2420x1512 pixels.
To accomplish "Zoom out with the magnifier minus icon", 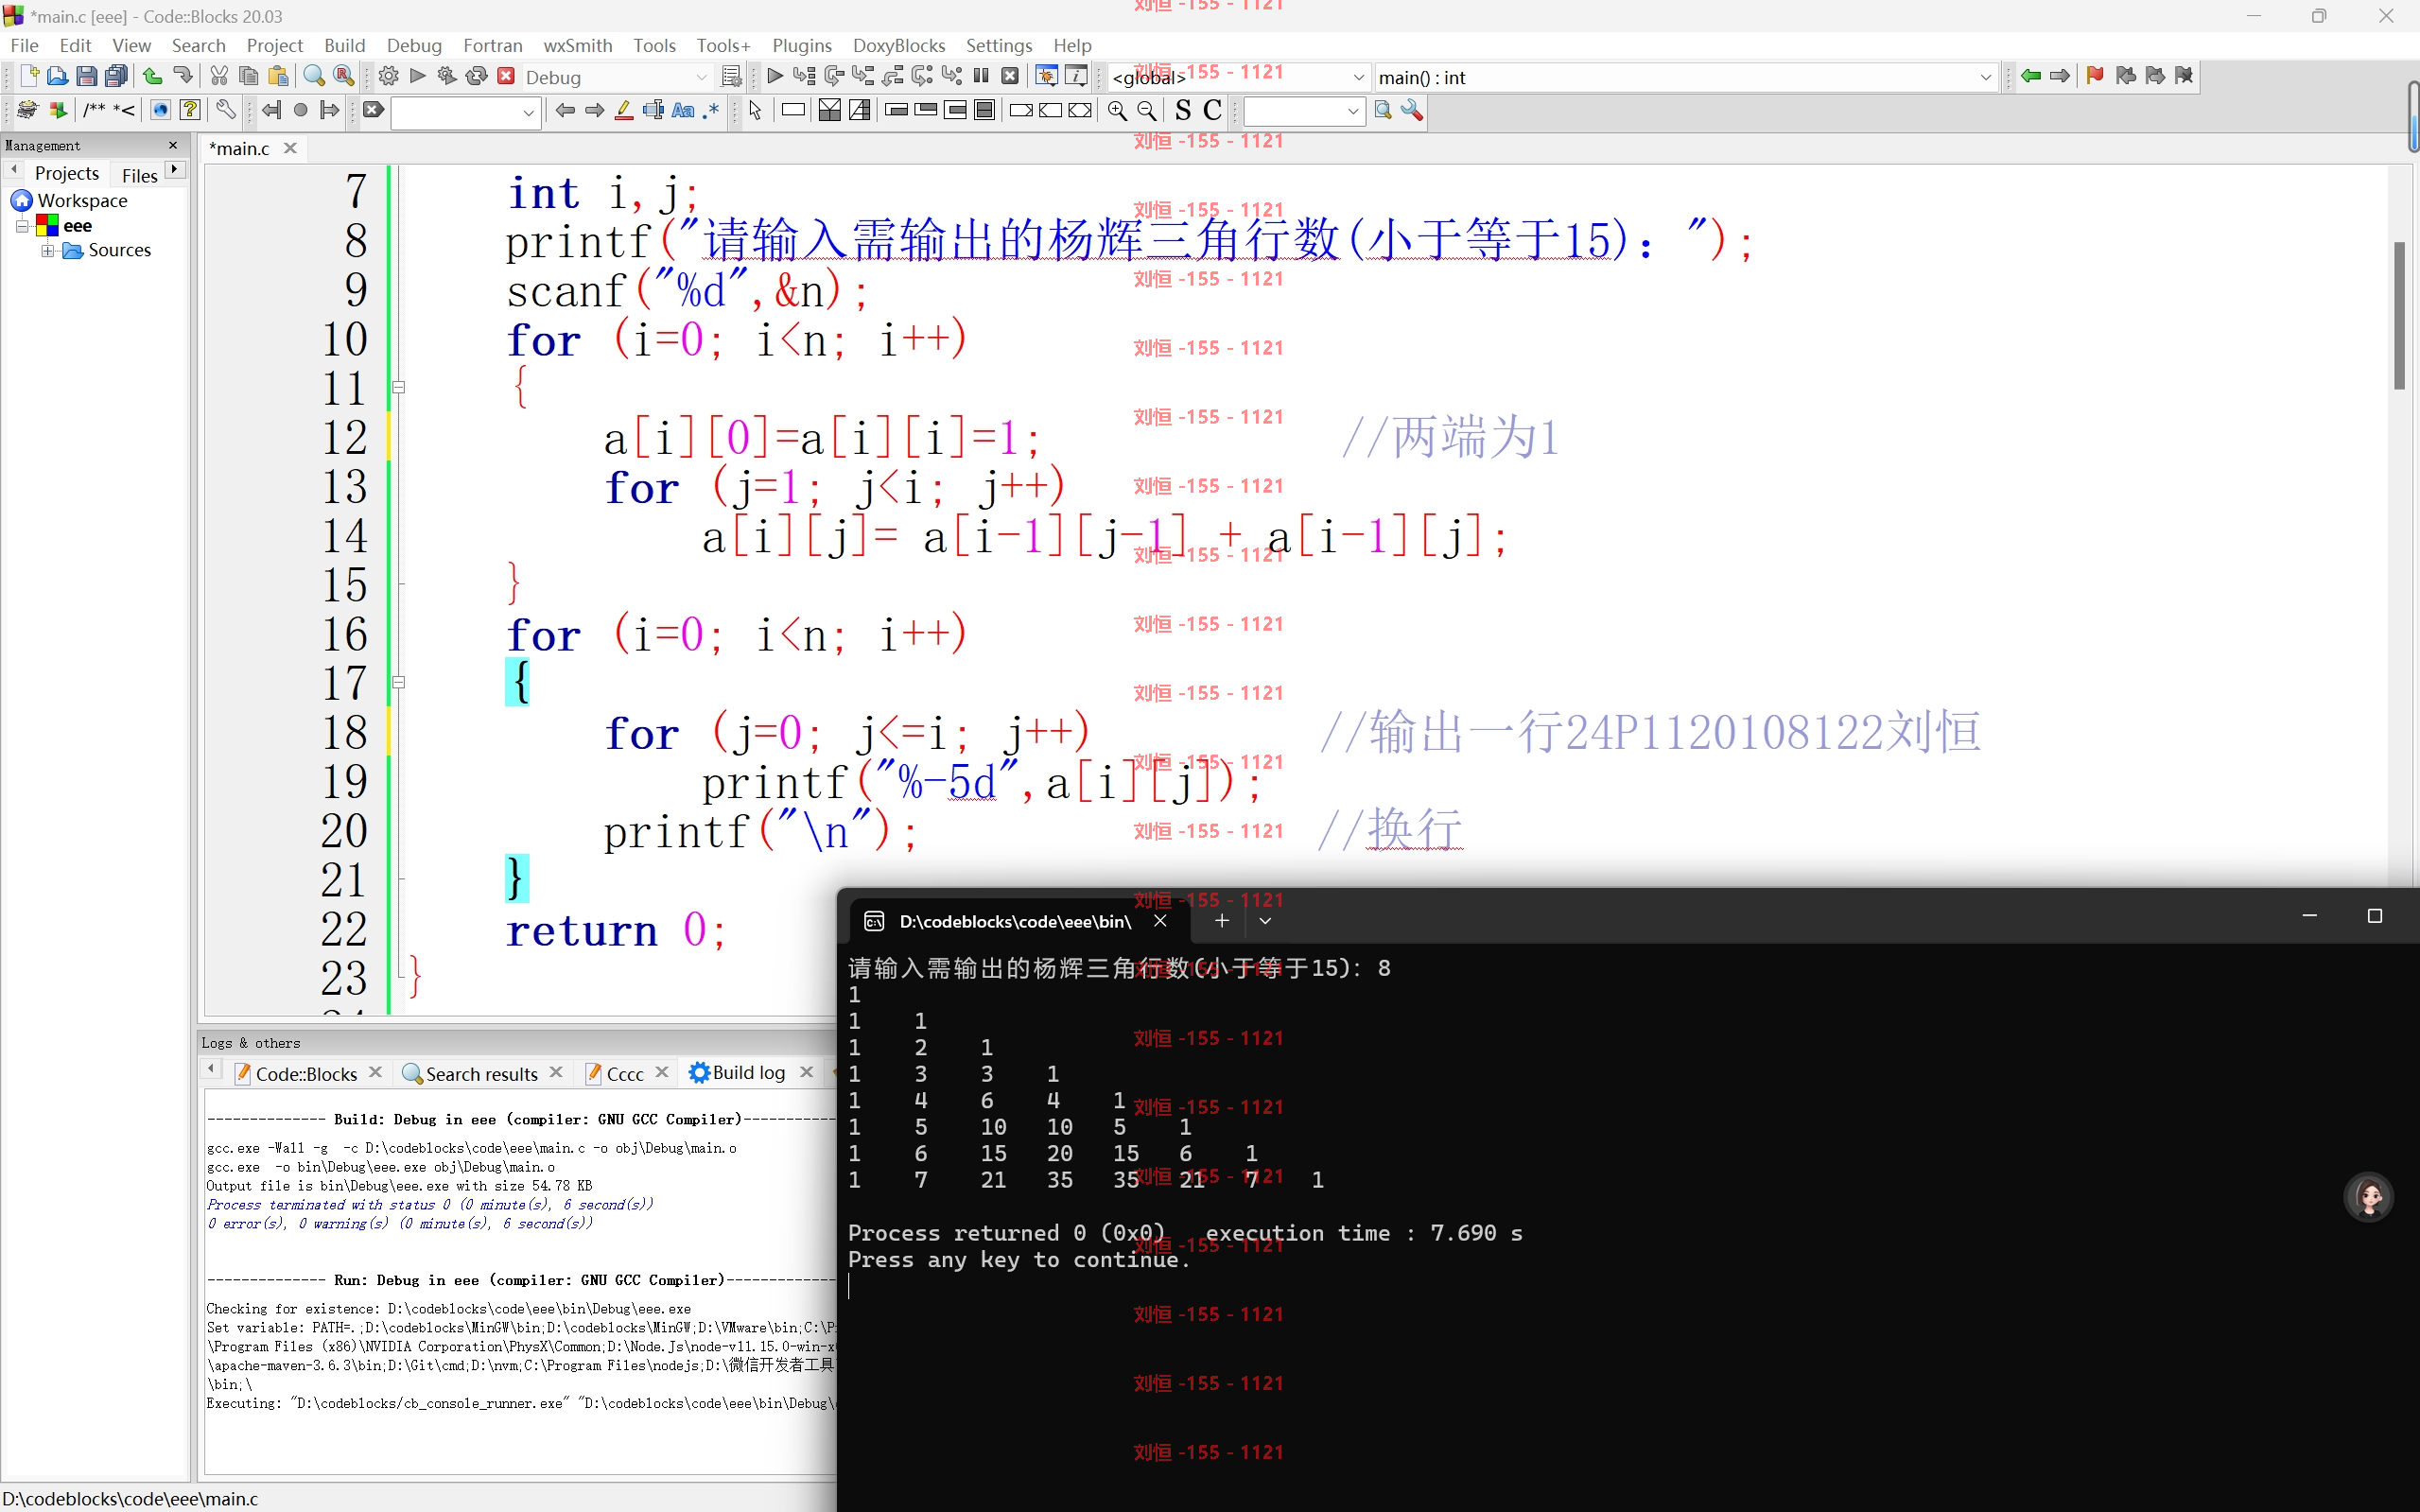I will pyautogui.click(x=1147, y=110).
